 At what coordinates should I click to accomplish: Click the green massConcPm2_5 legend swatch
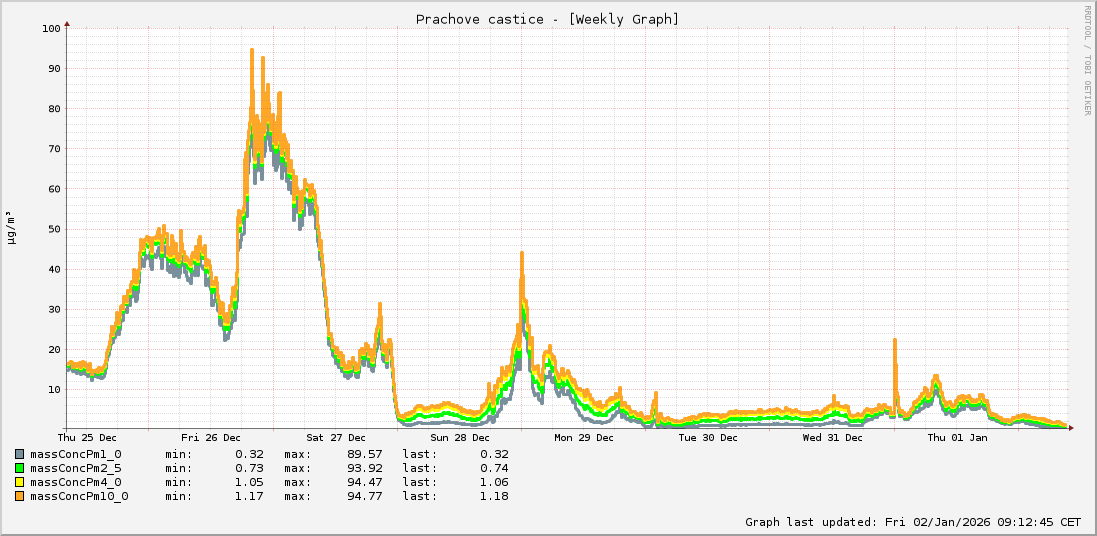(x=20, y=468)
